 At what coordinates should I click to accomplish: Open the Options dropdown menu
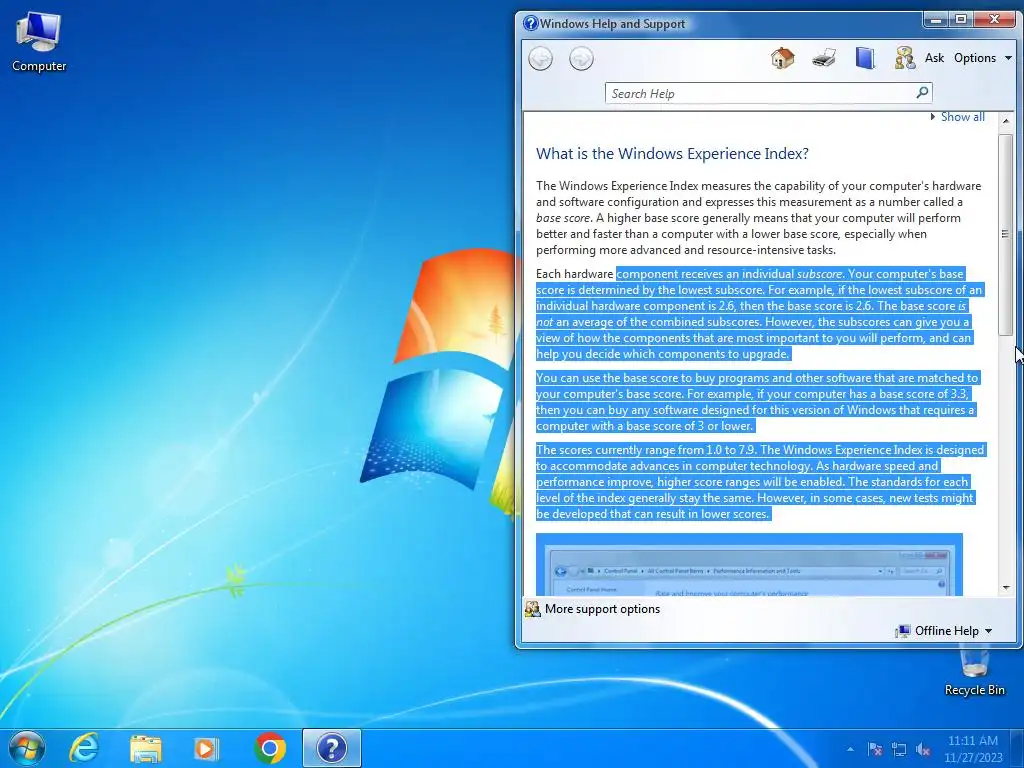983,58
